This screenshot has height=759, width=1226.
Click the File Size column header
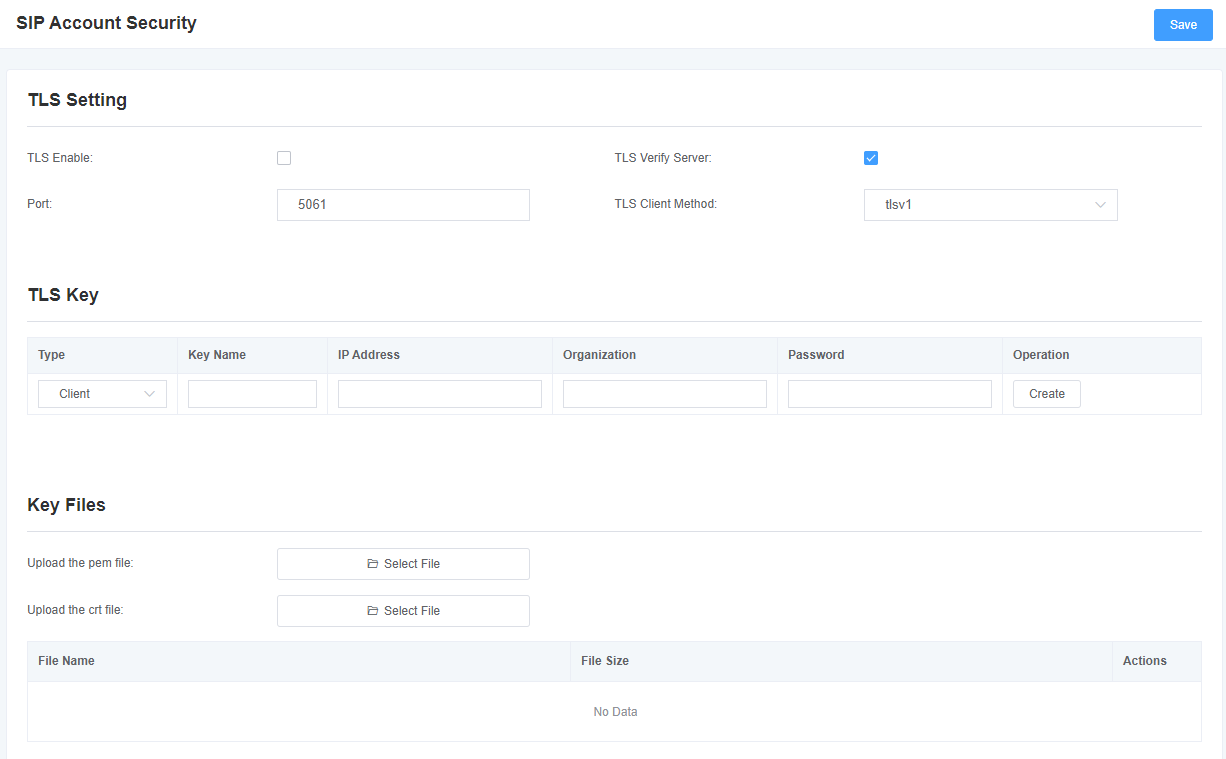click(x=605, y=661)
